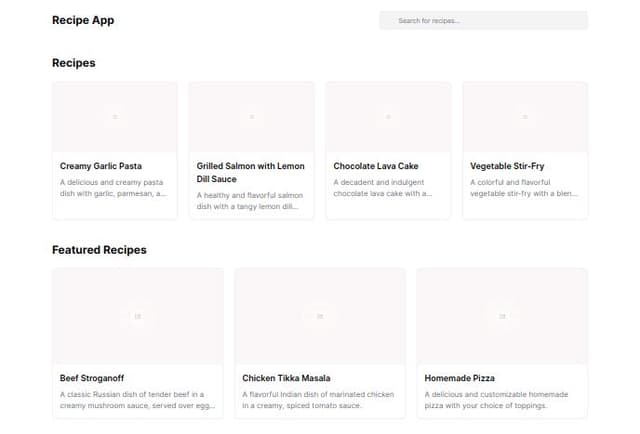Click the Vegetable Stir-Fry image placeholder icon

click(x=525, y=117)
